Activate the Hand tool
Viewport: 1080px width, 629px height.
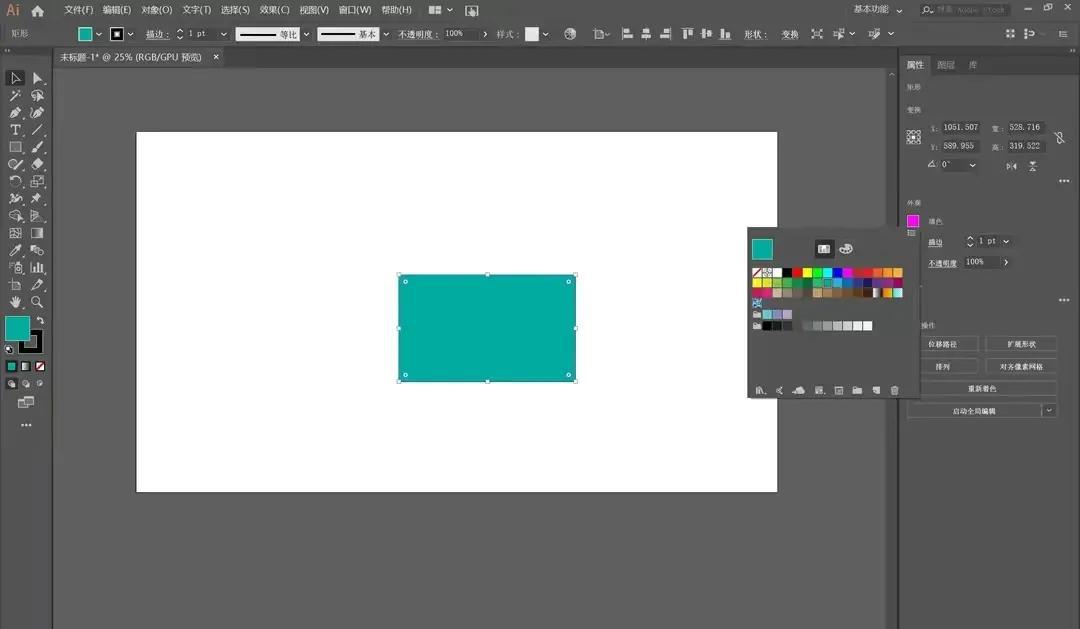(15, 302)
